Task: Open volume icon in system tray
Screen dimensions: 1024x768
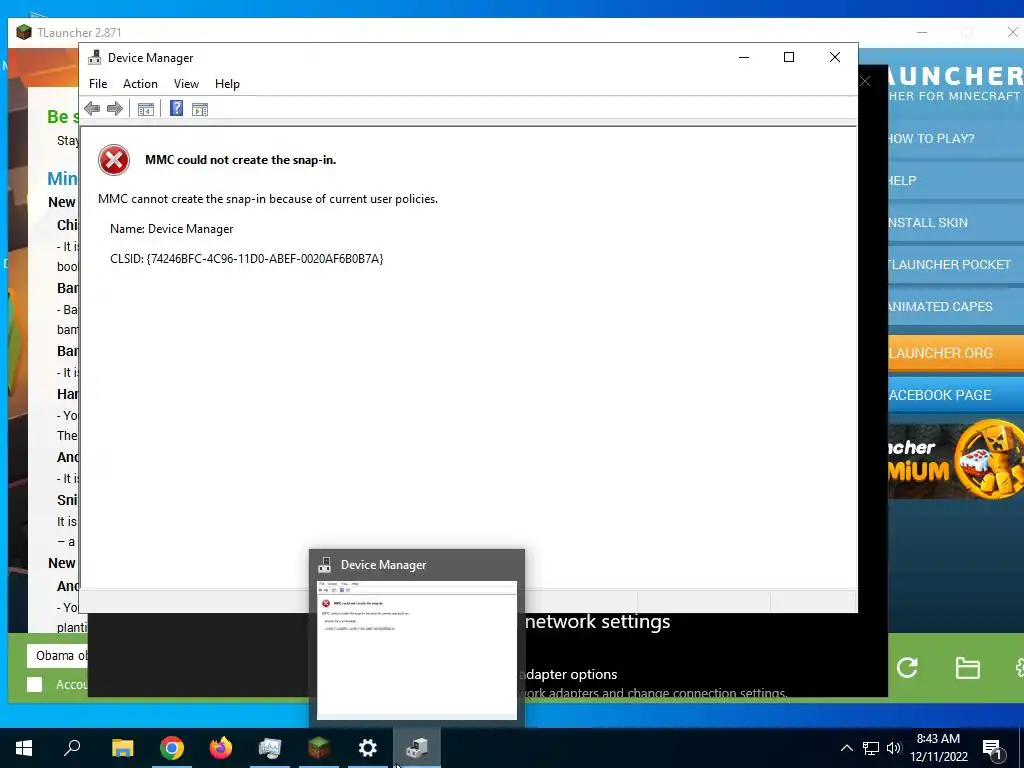Action: click(894, 748)
